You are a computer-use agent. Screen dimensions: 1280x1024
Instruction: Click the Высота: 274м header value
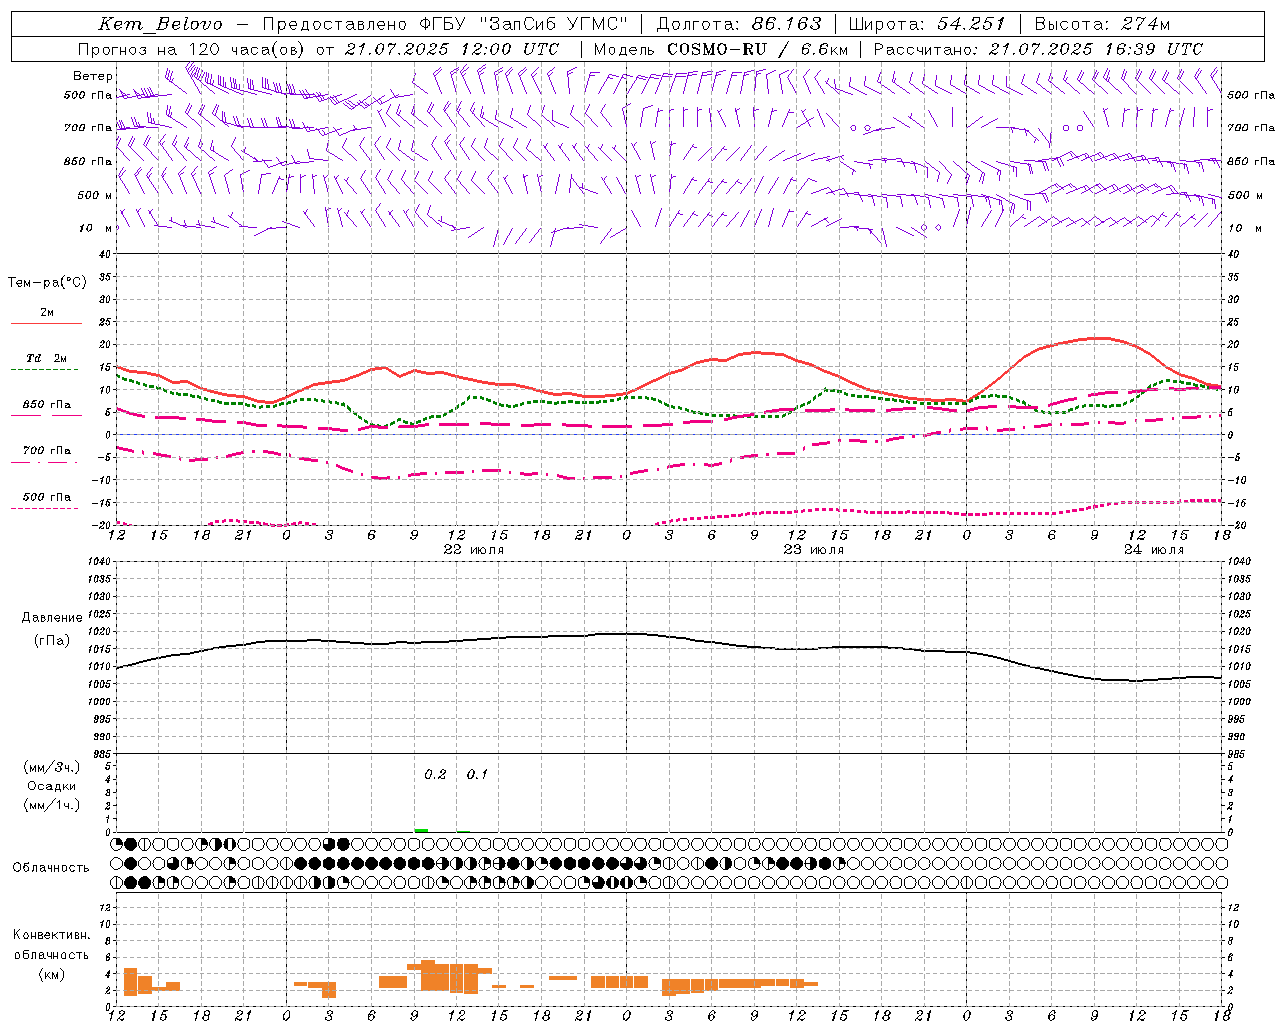[1102, 24]
